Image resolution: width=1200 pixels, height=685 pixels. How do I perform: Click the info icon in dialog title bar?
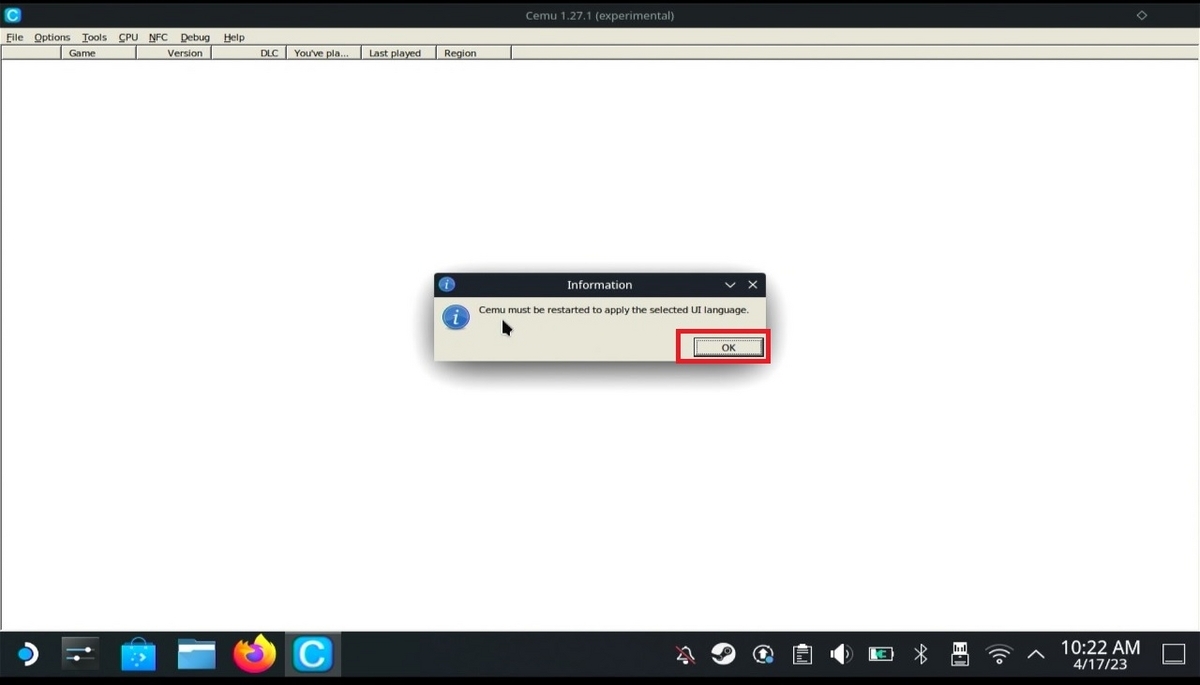447,285
